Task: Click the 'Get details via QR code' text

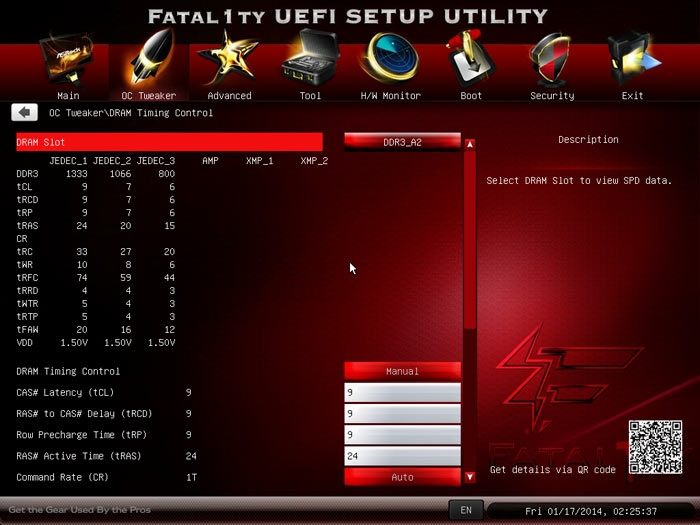Action: pos(553,470)
